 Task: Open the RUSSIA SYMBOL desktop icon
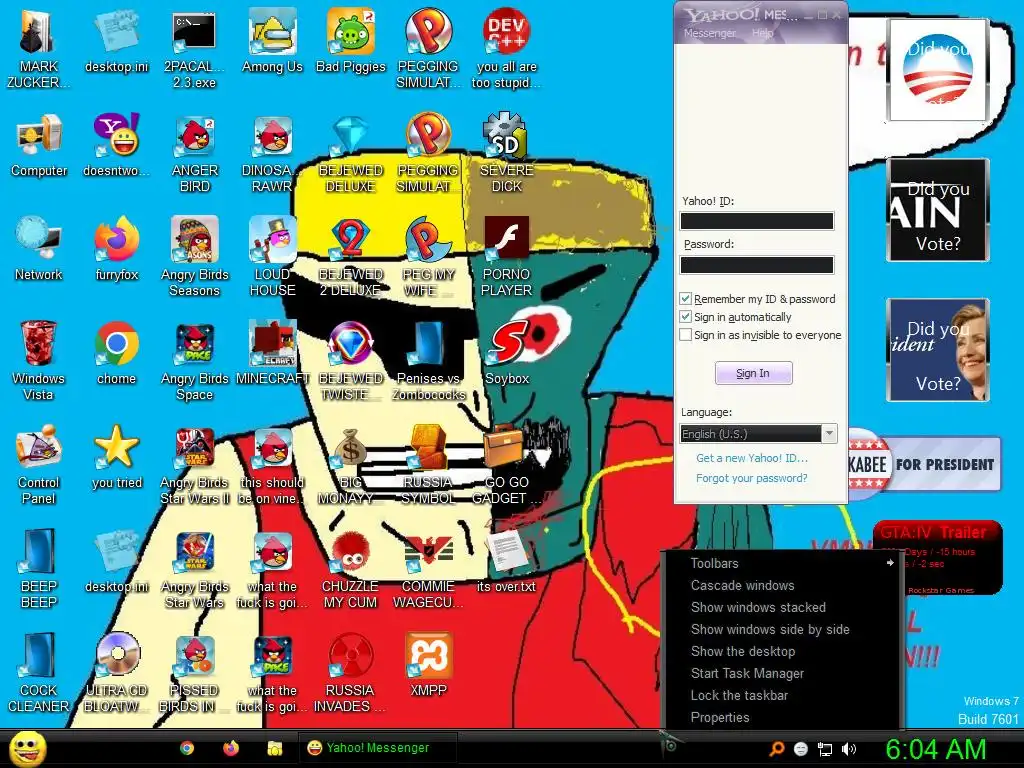pos(428,465)
